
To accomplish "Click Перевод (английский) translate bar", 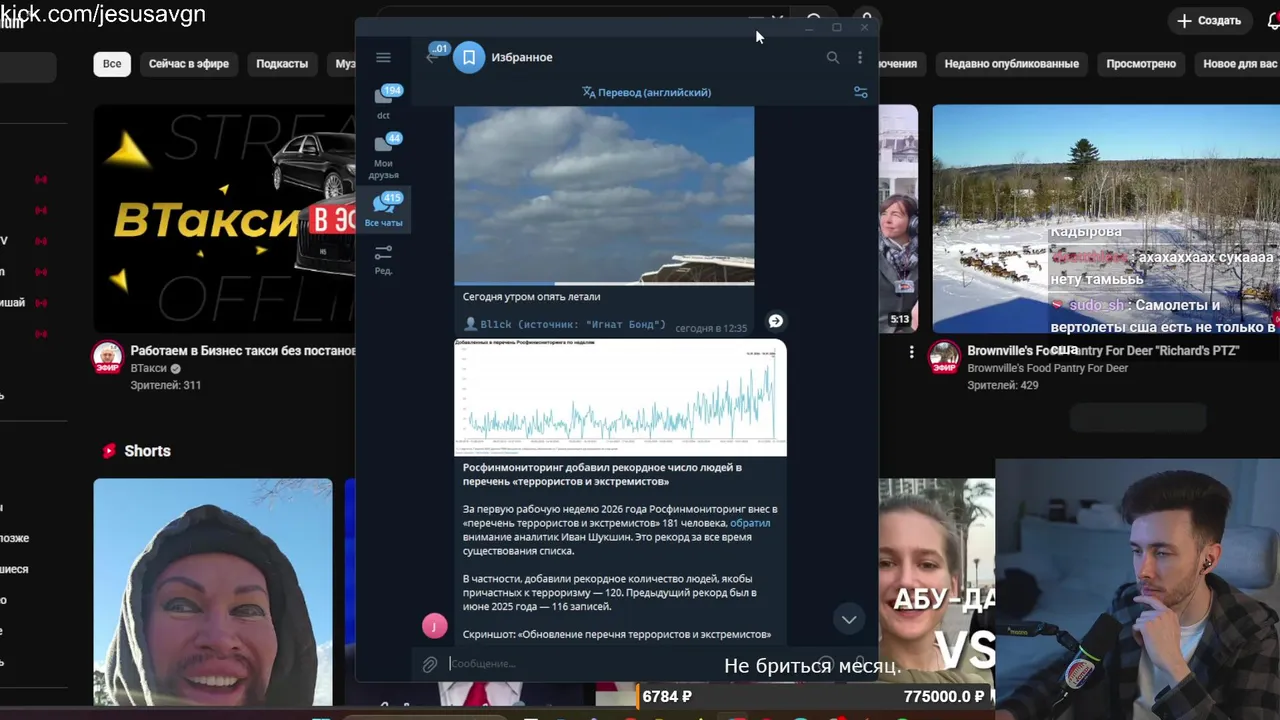I will (x=646, y=92).
